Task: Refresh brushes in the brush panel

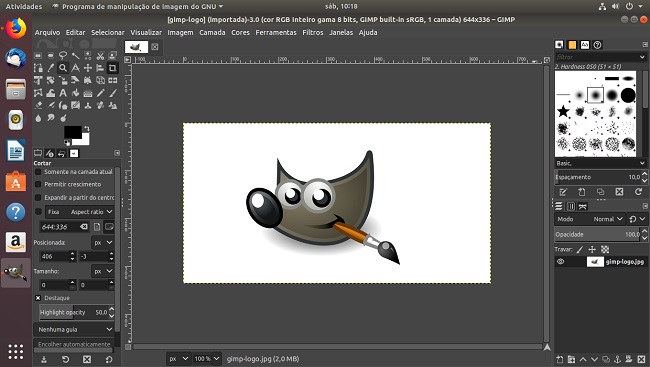Action: point(638,192)
